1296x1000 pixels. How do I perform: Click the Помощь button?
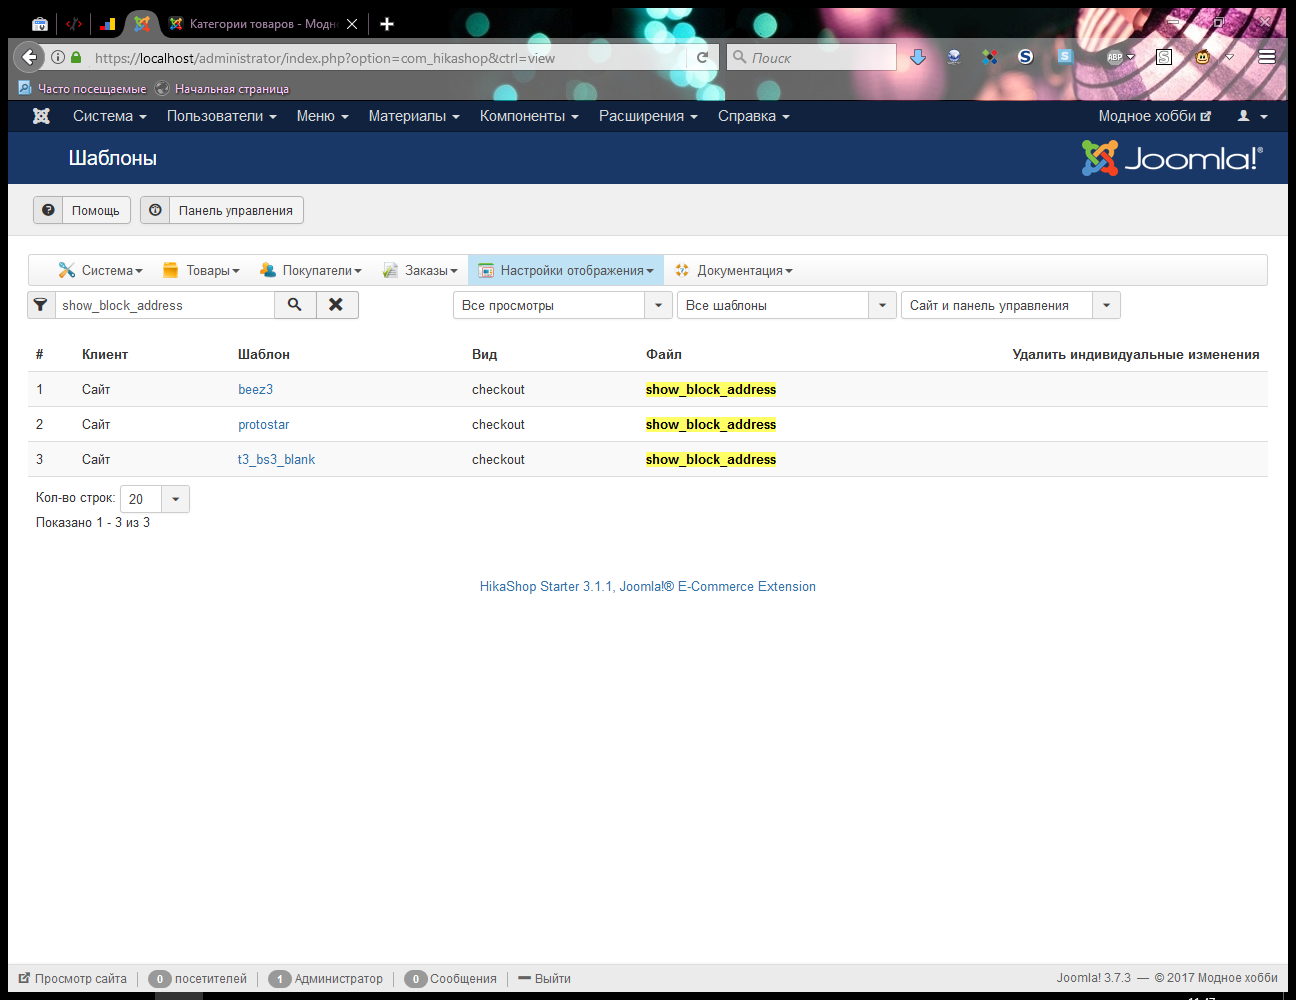pyautogui.click(x=82, y=210)
